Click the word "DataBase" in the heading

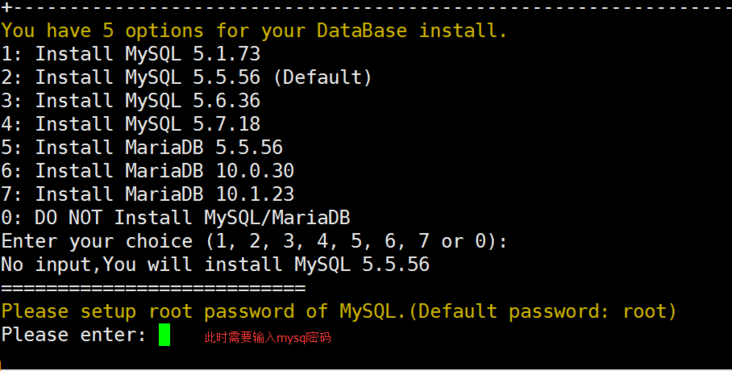pyautogui.click(x=362, y=31)
